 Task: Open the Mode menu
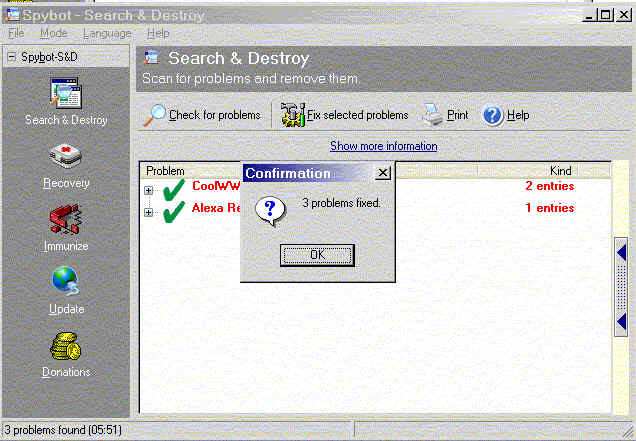[54, 33]
